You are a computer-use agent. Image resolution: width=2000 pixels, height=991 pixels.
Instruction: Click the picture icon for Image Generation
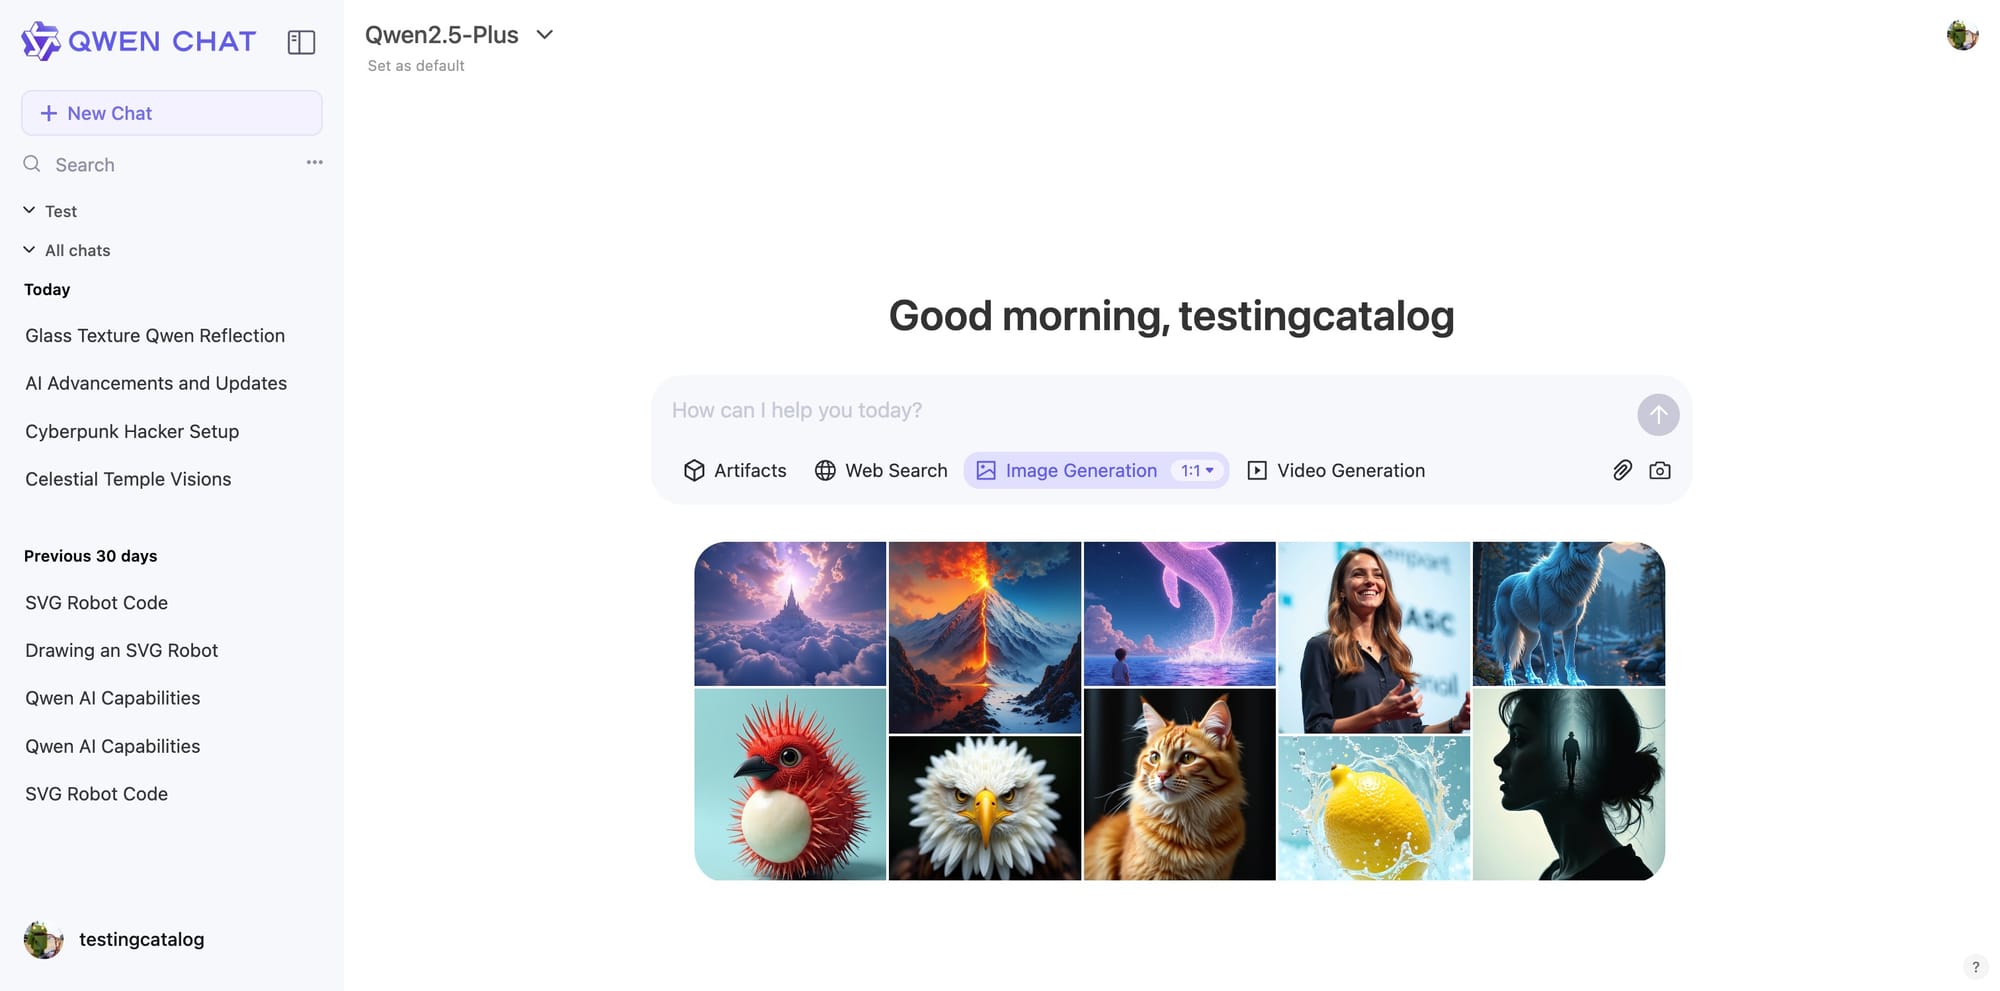coord(986,471)
